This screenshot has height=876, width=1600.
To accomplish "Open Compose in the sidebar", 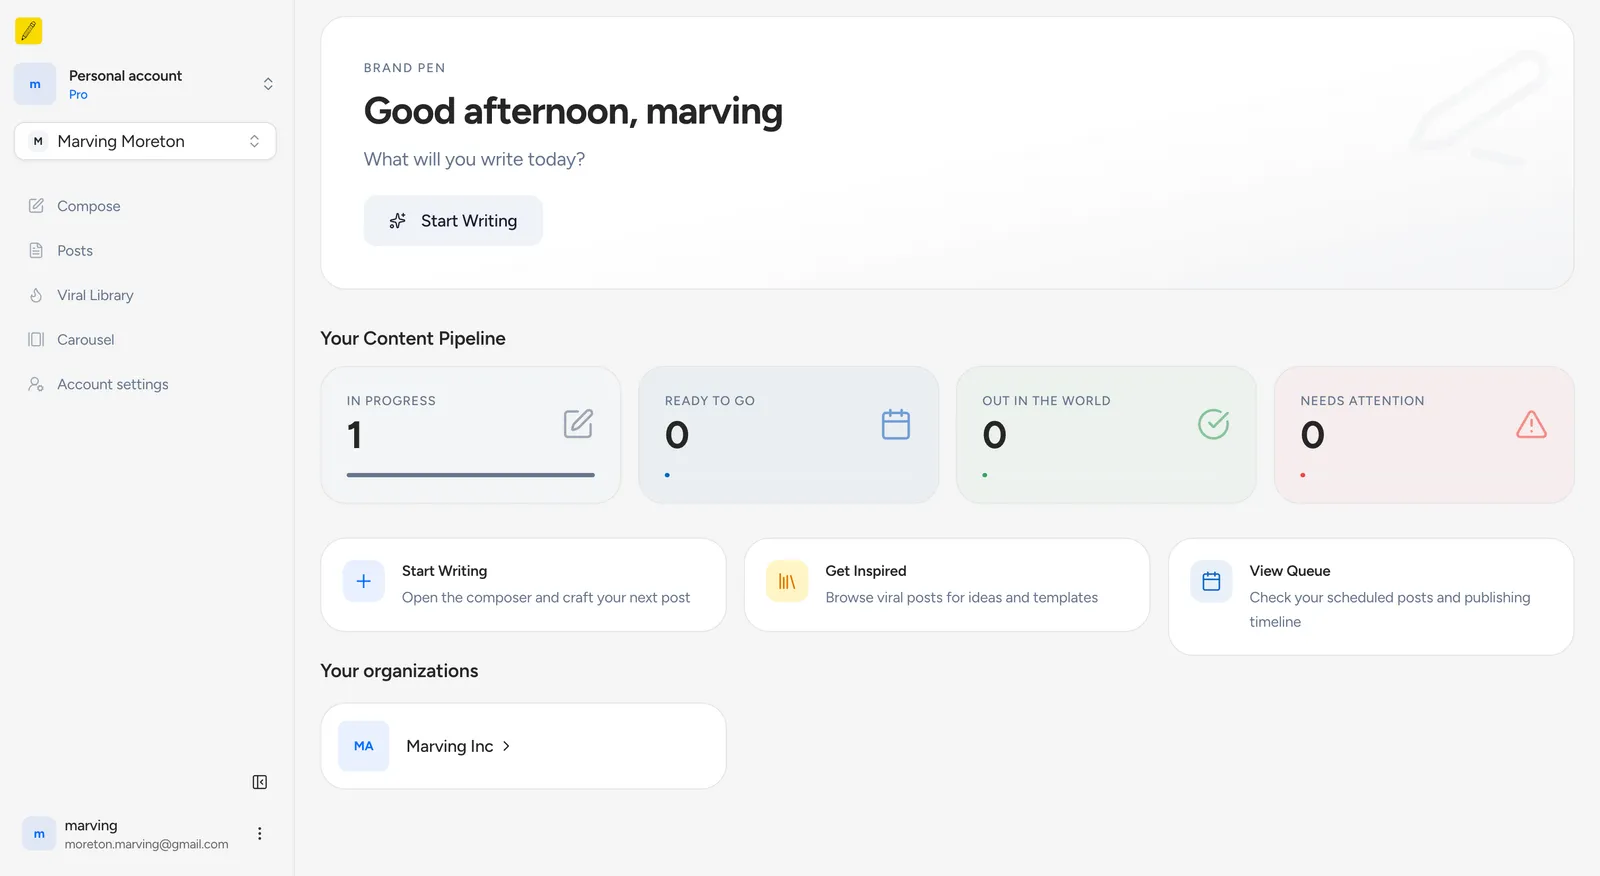I will pos(88,206).
